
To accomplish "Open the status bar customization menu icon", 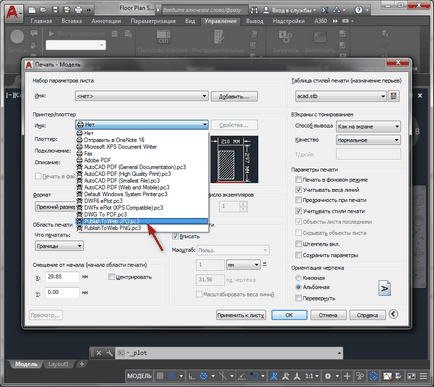I will (423, 376).
